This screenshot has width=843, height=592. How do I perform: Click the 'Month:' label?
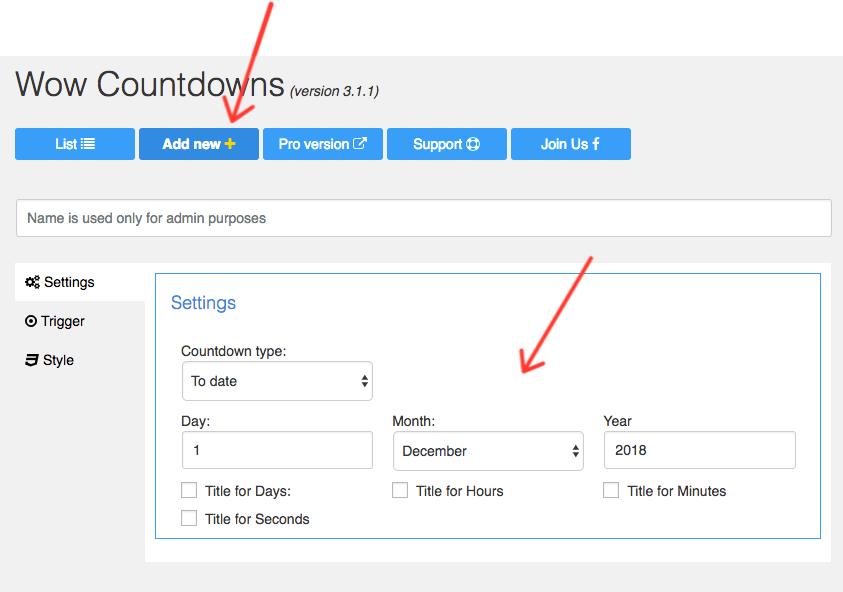click(x=414, y=421)
